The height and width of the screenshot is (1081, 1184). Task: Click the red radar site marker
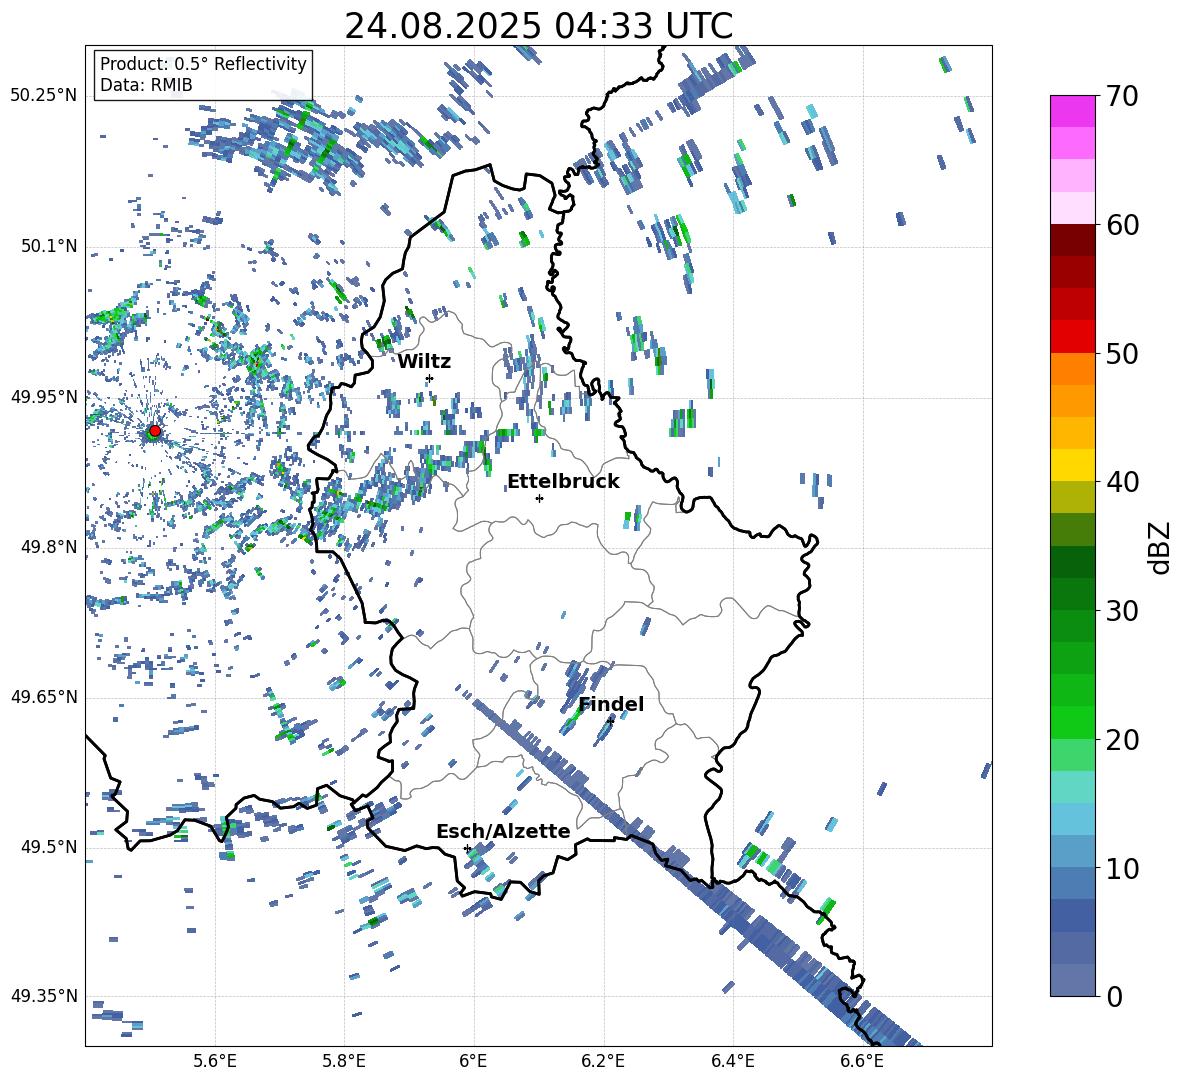154,431
